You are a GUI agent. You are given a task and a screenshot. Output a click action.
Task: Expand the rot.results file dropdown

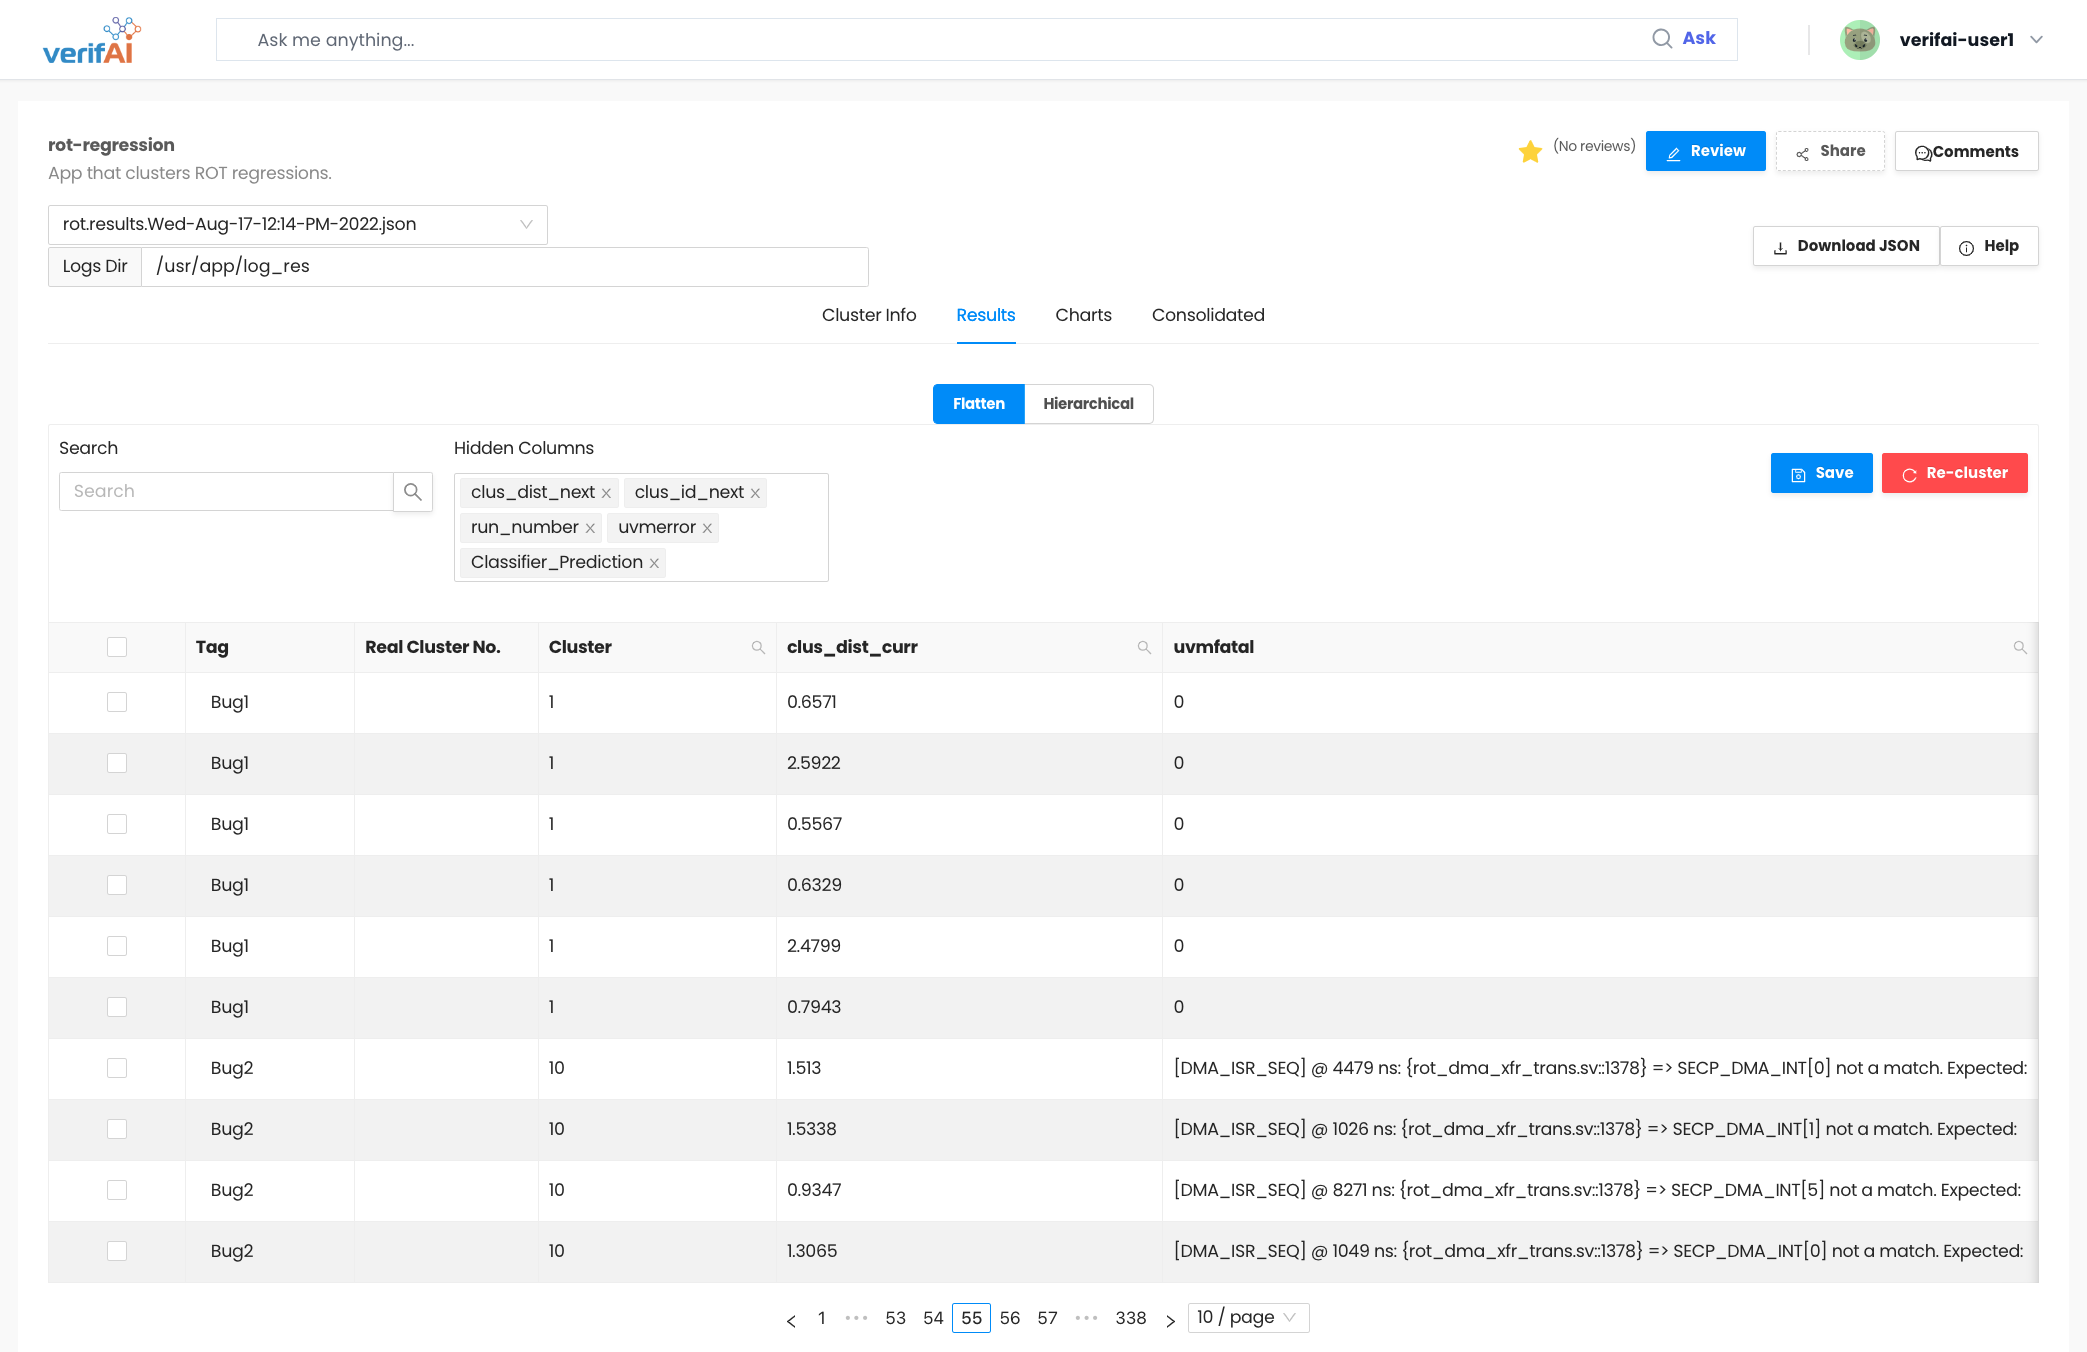(528, 224)
